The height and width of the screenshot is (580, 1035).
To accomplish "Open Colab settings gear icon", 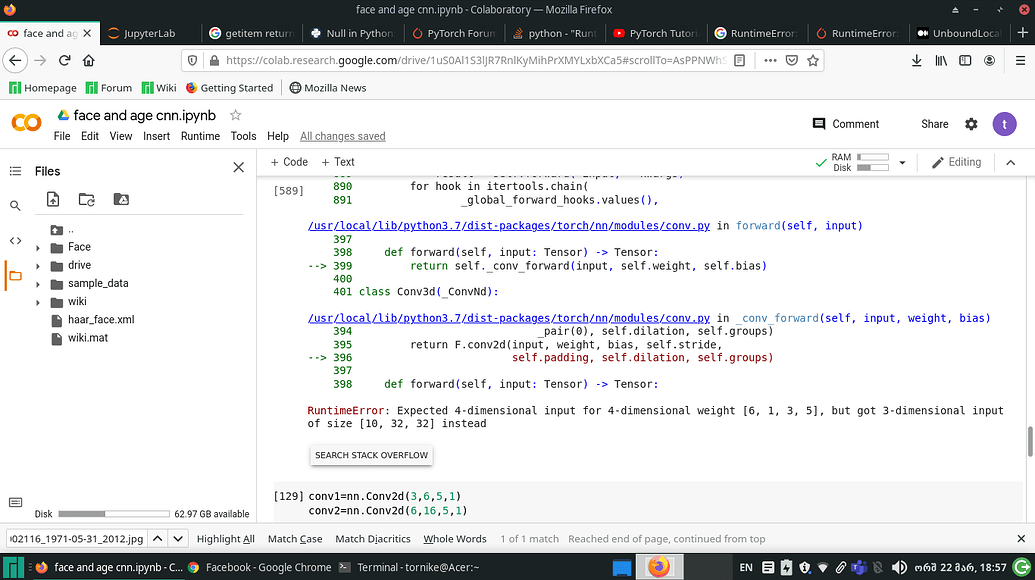I will click(x=971, y=124).
